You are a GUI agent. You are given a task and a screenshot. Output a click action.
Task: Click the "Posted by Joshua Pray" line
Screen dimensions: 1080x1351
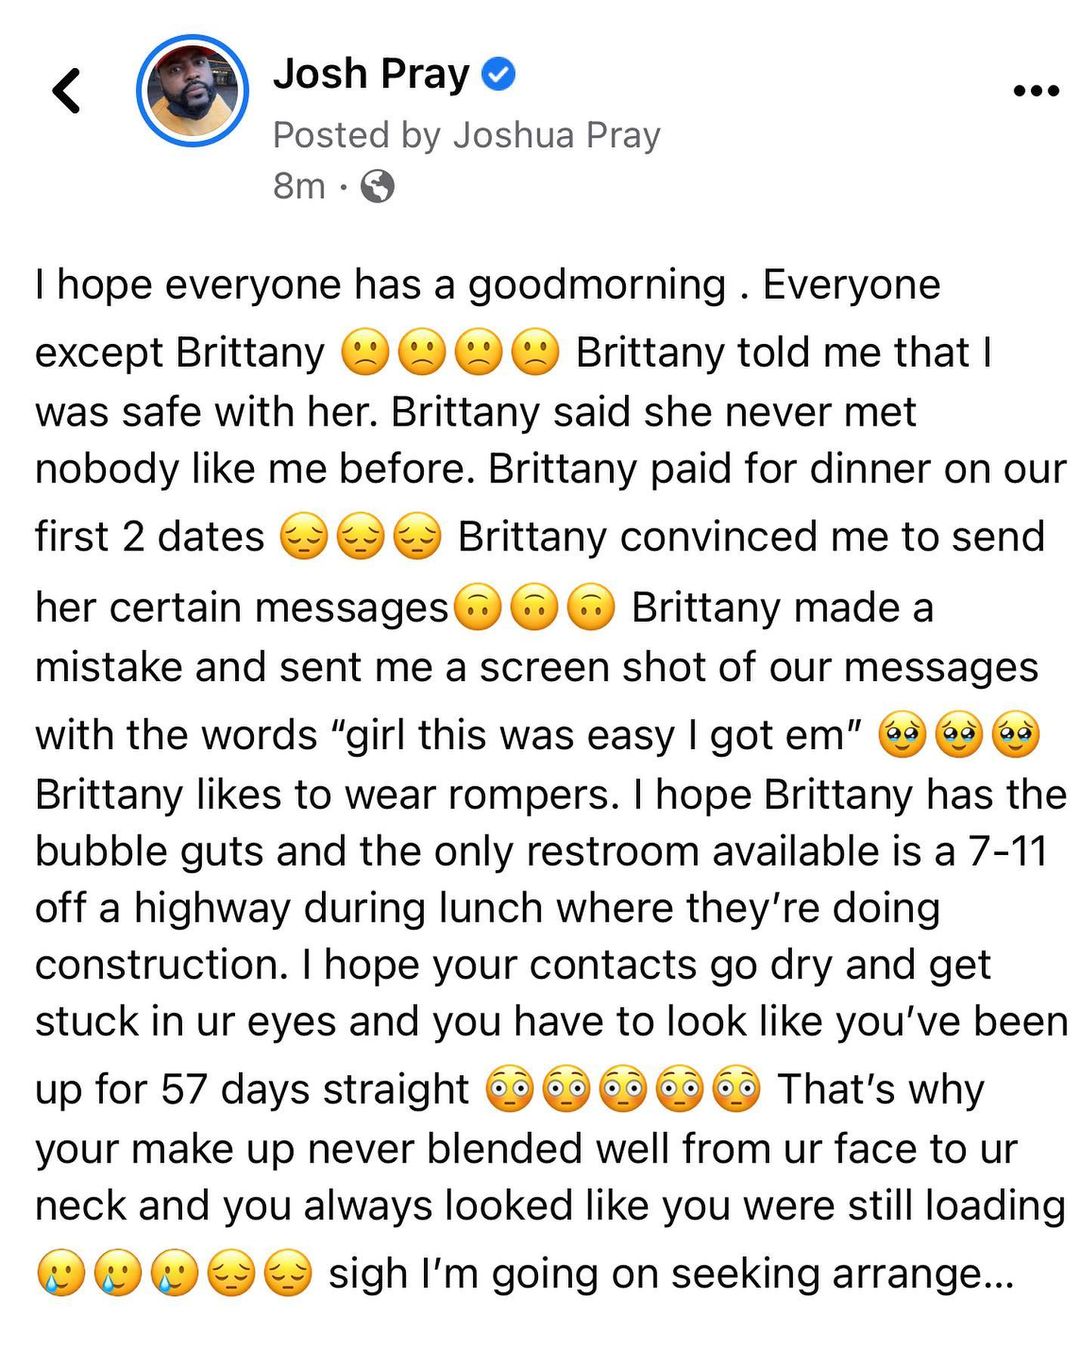[x=466, y=135]
